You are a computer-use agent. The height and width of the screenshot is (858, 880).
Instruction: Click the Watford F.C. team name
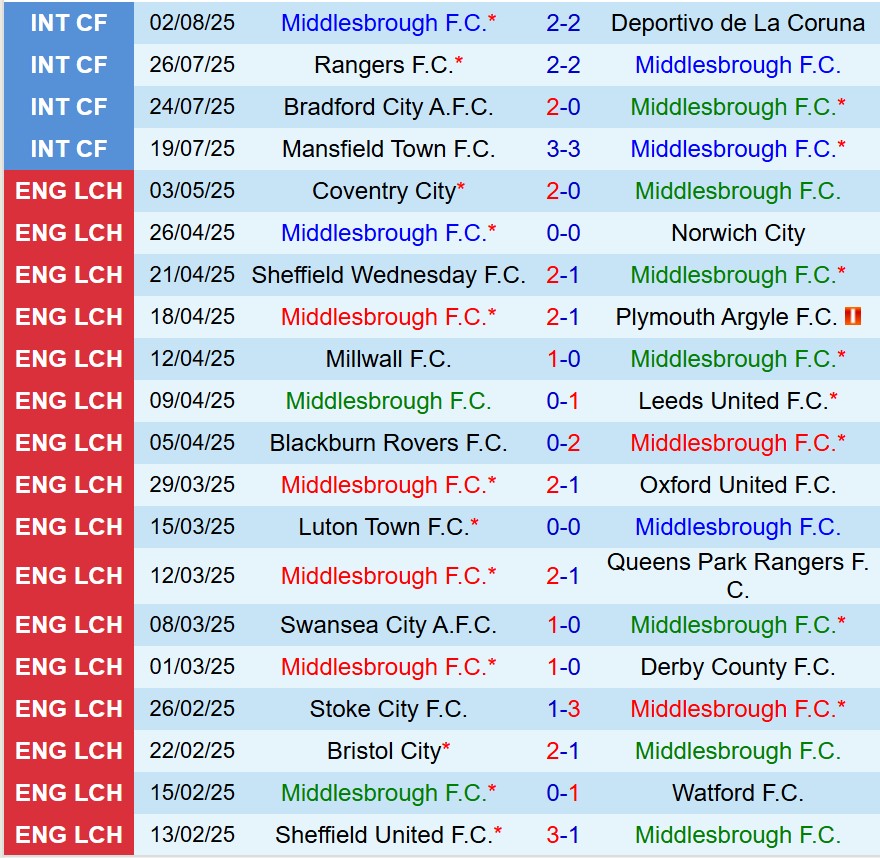tap(737, 793)
